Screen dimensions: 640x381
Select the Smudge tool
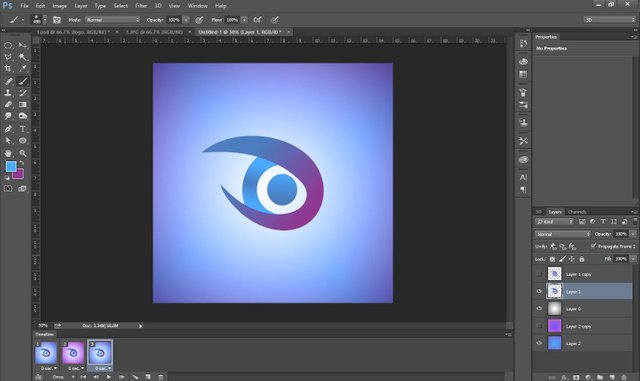tap(8, 116)
